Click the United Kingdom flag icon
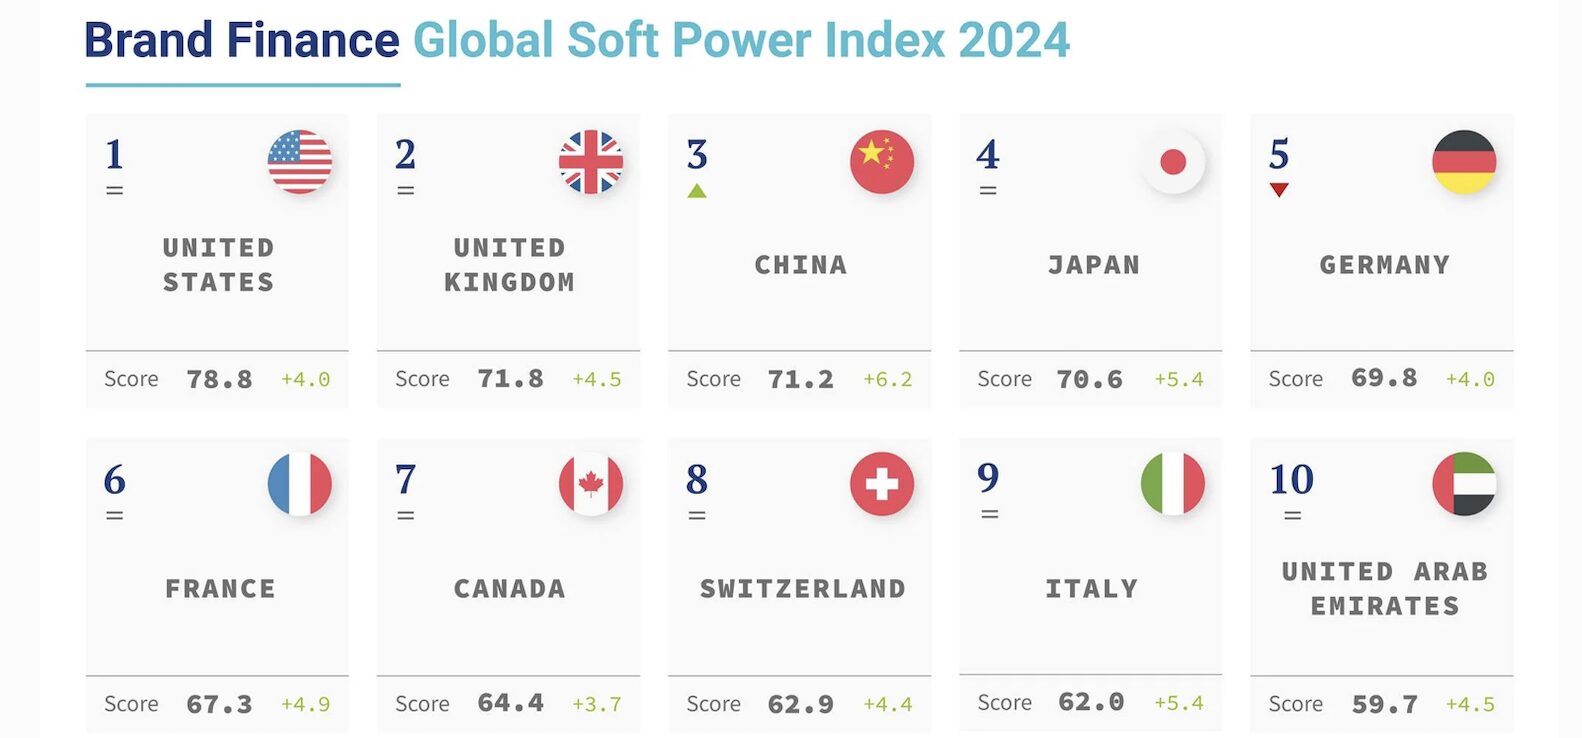Image resolution: width=1582 pixels, height=738 pixels. pyautogui.click(x=591, y=162)
